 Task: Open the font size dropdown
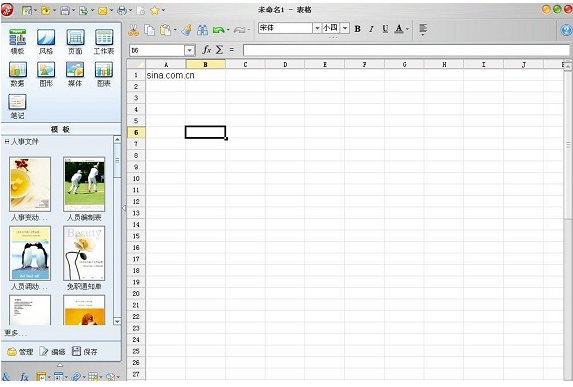tap(345, 28)
